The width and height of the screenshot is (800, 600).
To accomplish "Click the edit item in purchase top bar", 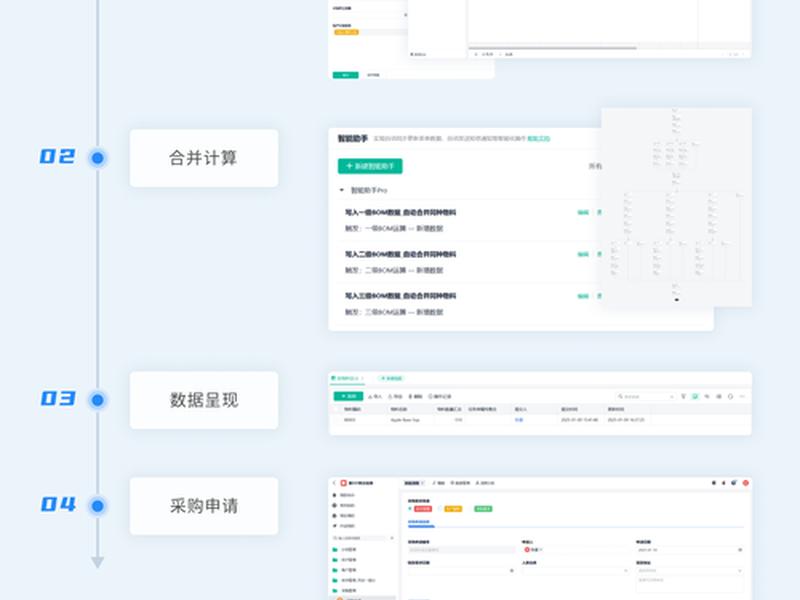I will (439, 483).
